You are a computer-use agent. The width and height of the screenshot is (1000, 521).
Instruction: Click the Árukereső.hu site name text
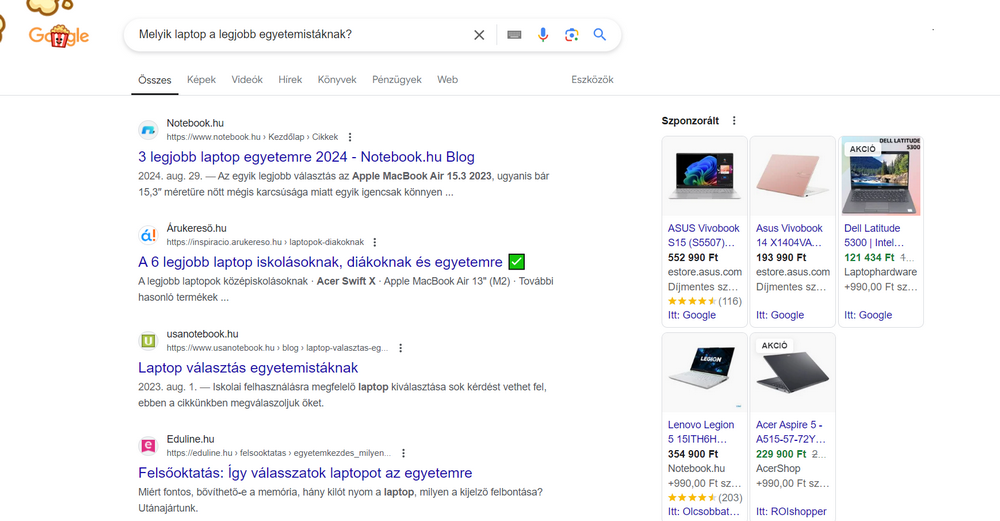[x=196, y=228]
